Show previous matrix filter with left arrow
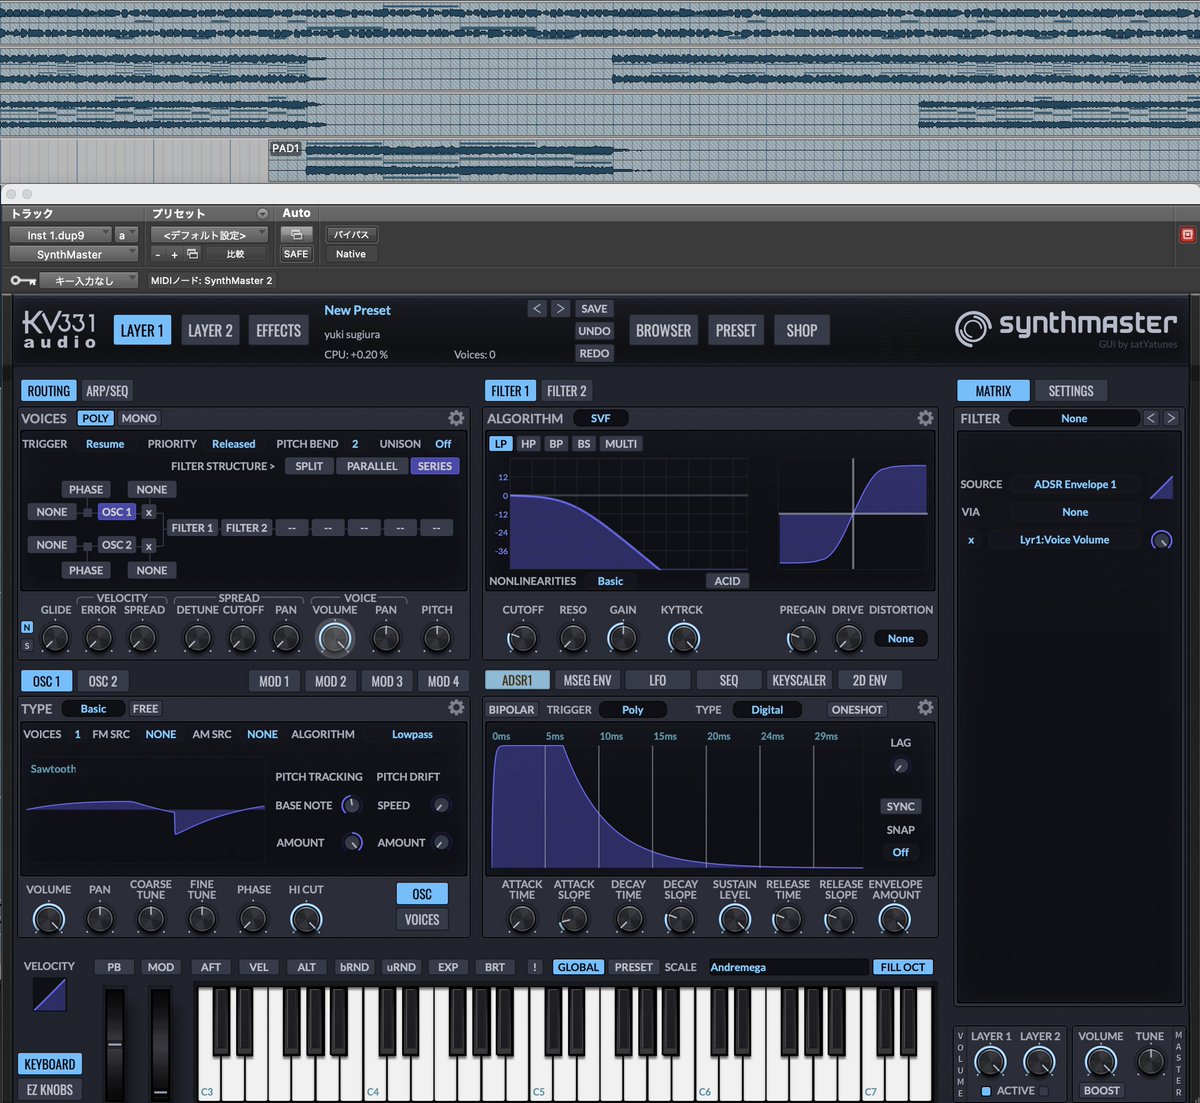1200x1103 pixels. click(1151, 418)
